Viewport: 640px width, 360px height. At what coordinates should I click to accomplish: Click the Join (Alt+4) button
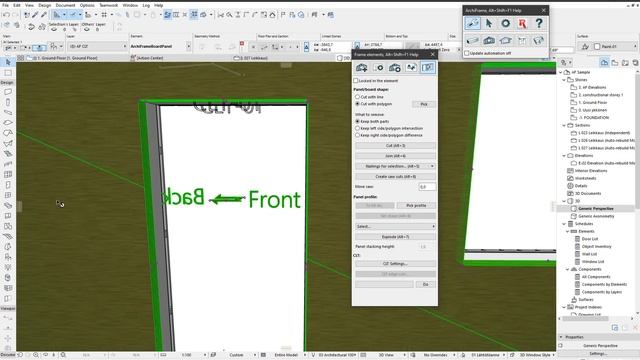[395, 156]
